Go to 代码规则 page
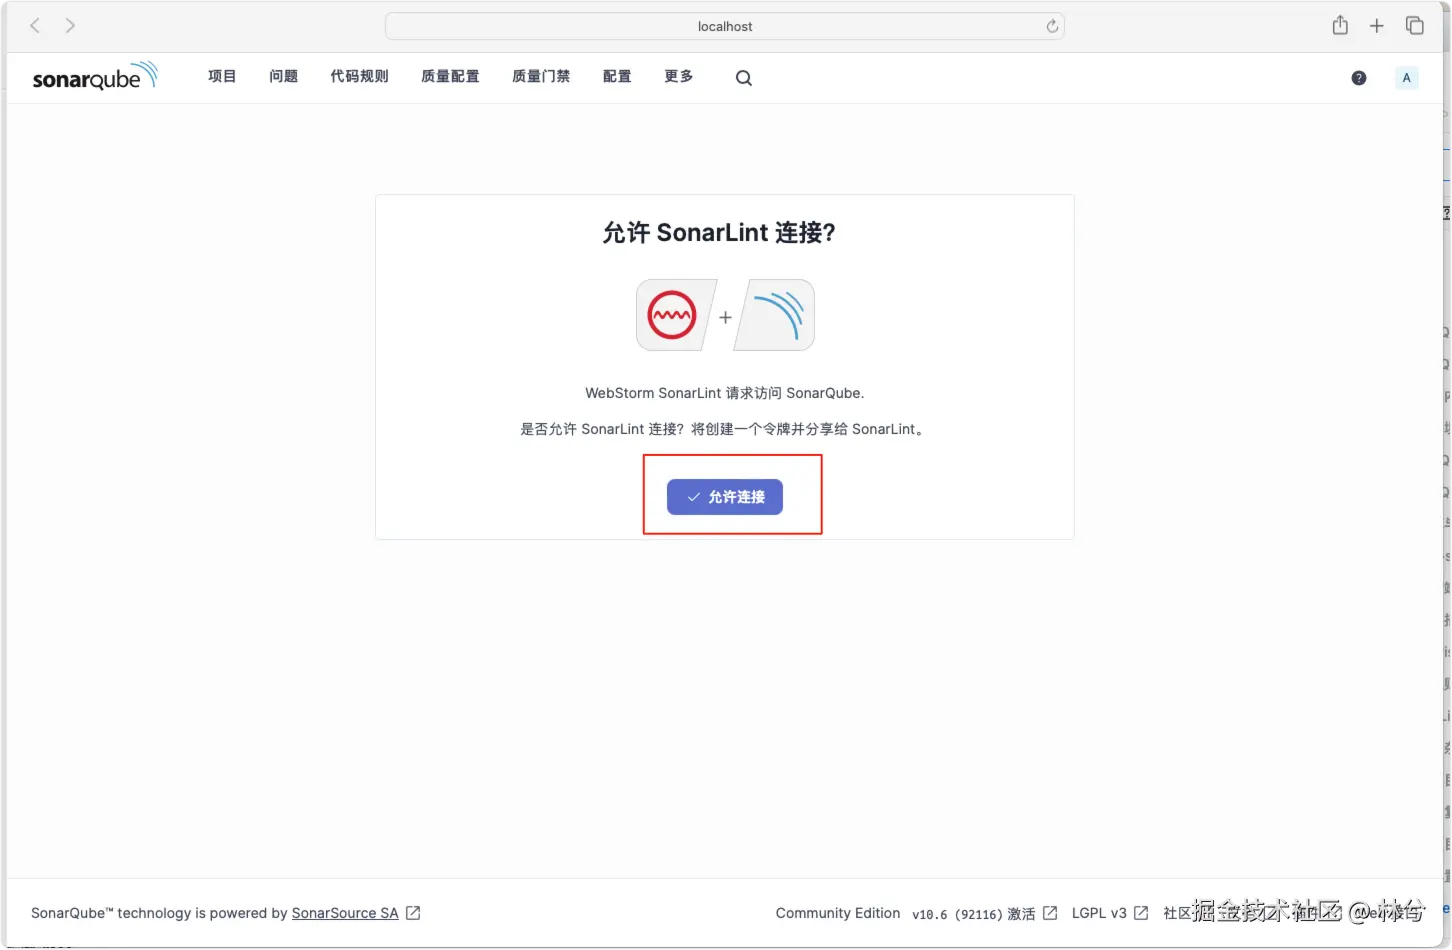The image size is (1452, 950). point(360,77)
